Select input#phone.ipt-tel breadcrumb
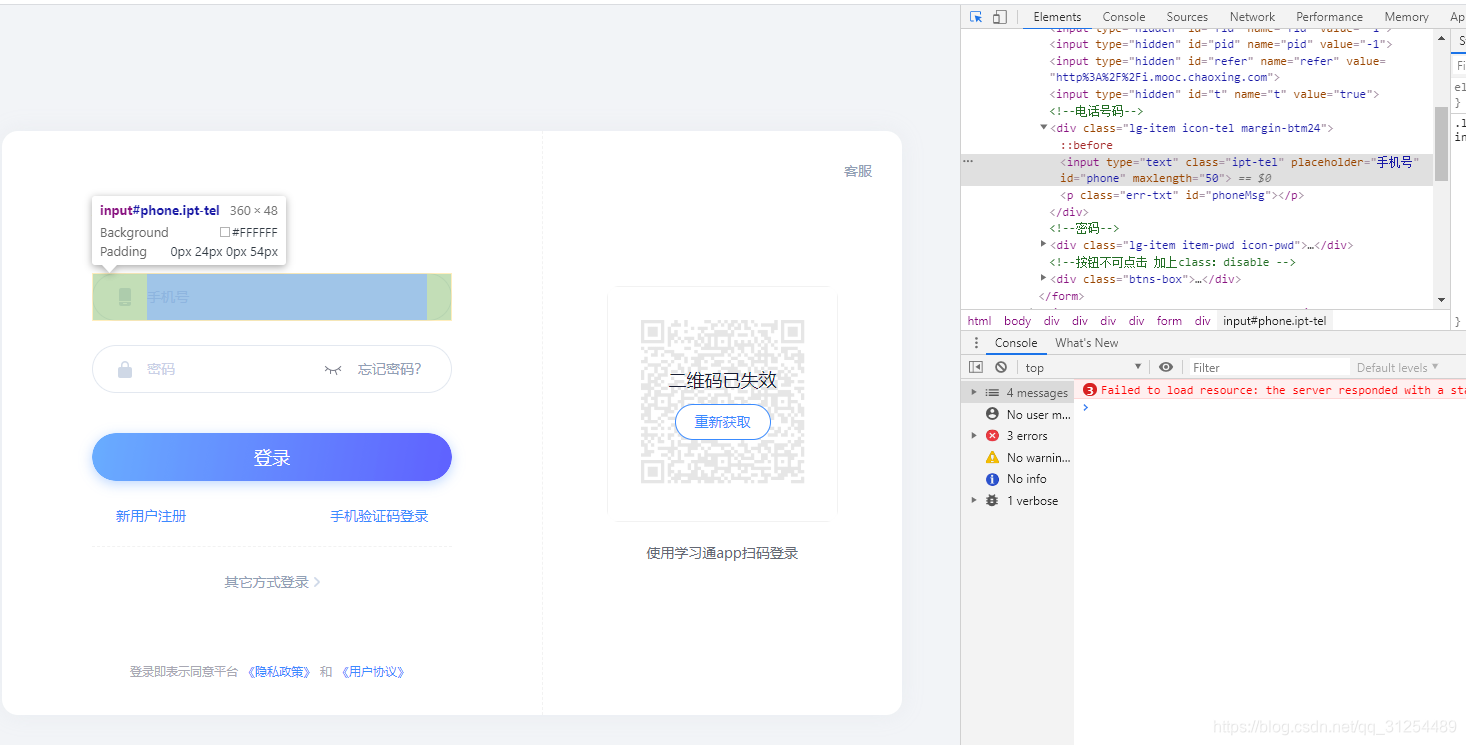 pos(1274,321)
